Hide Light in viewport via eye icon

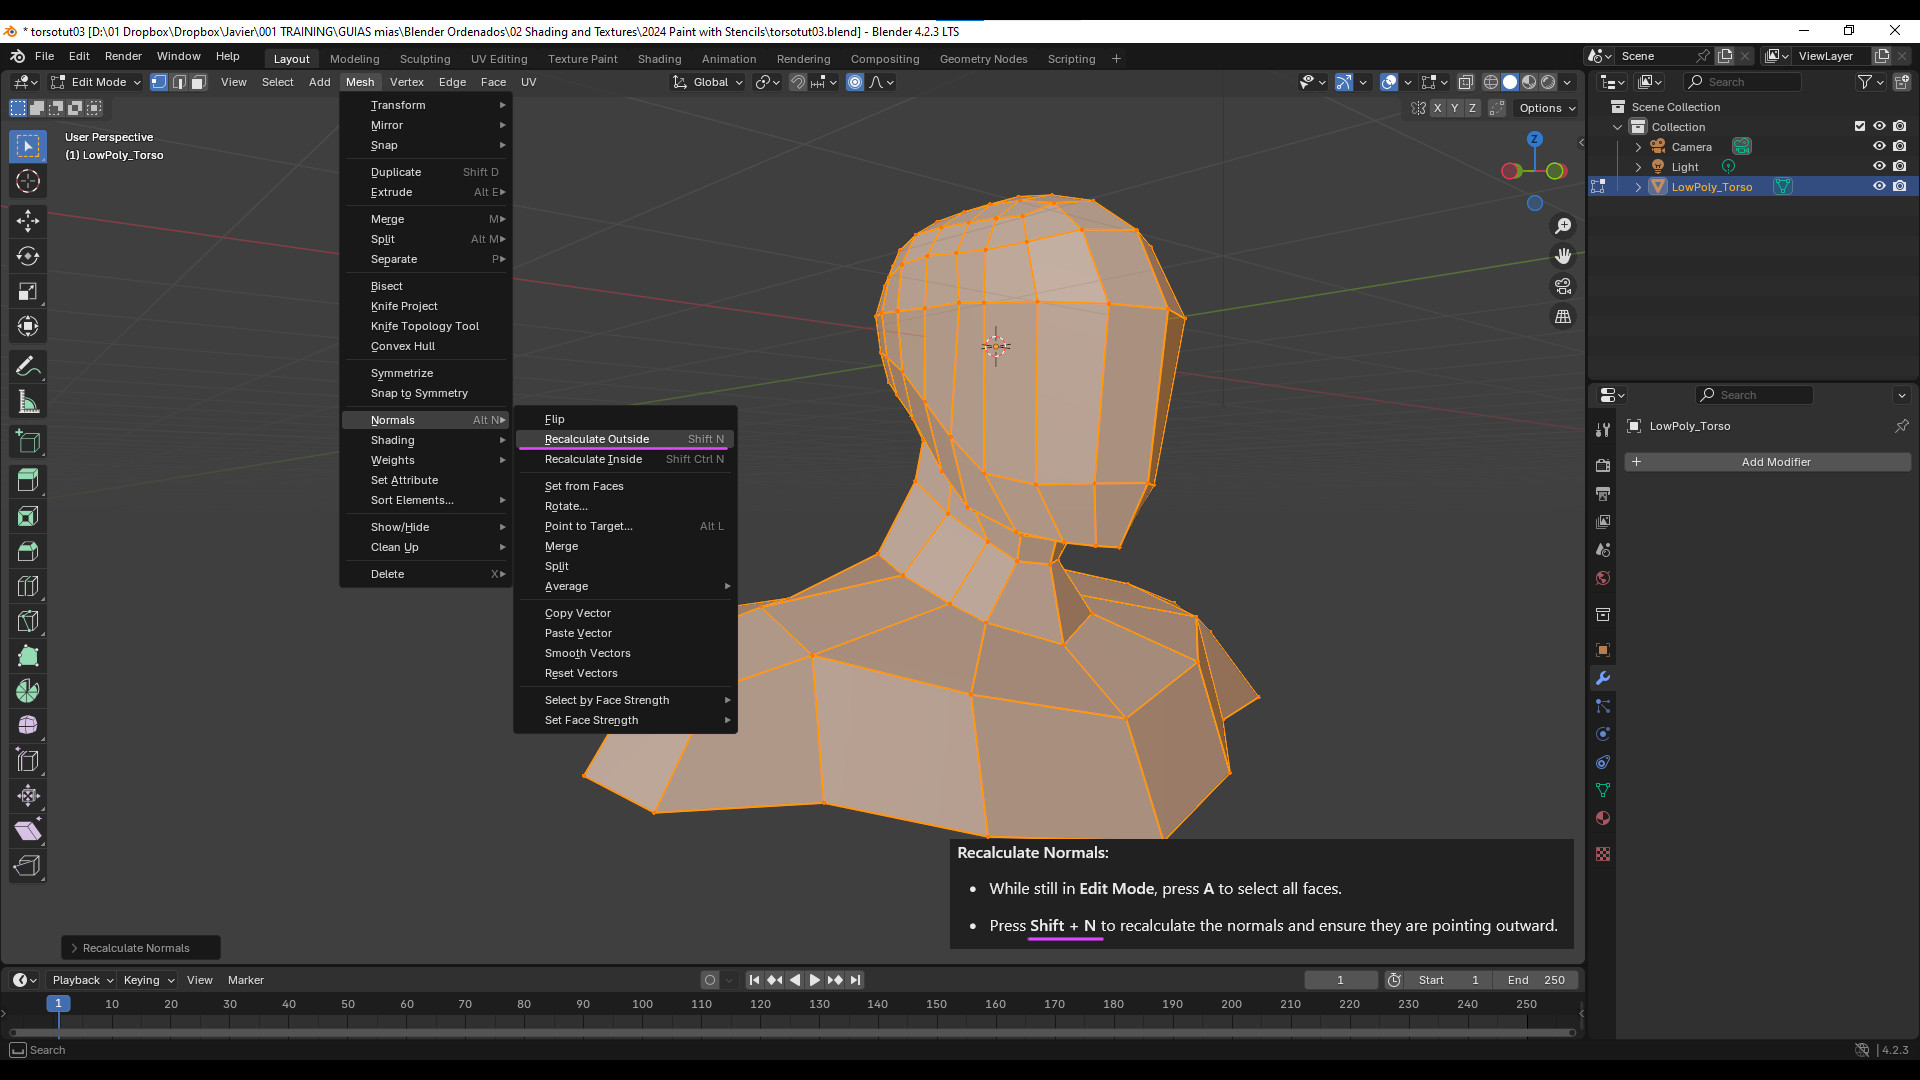(1879, 166)
